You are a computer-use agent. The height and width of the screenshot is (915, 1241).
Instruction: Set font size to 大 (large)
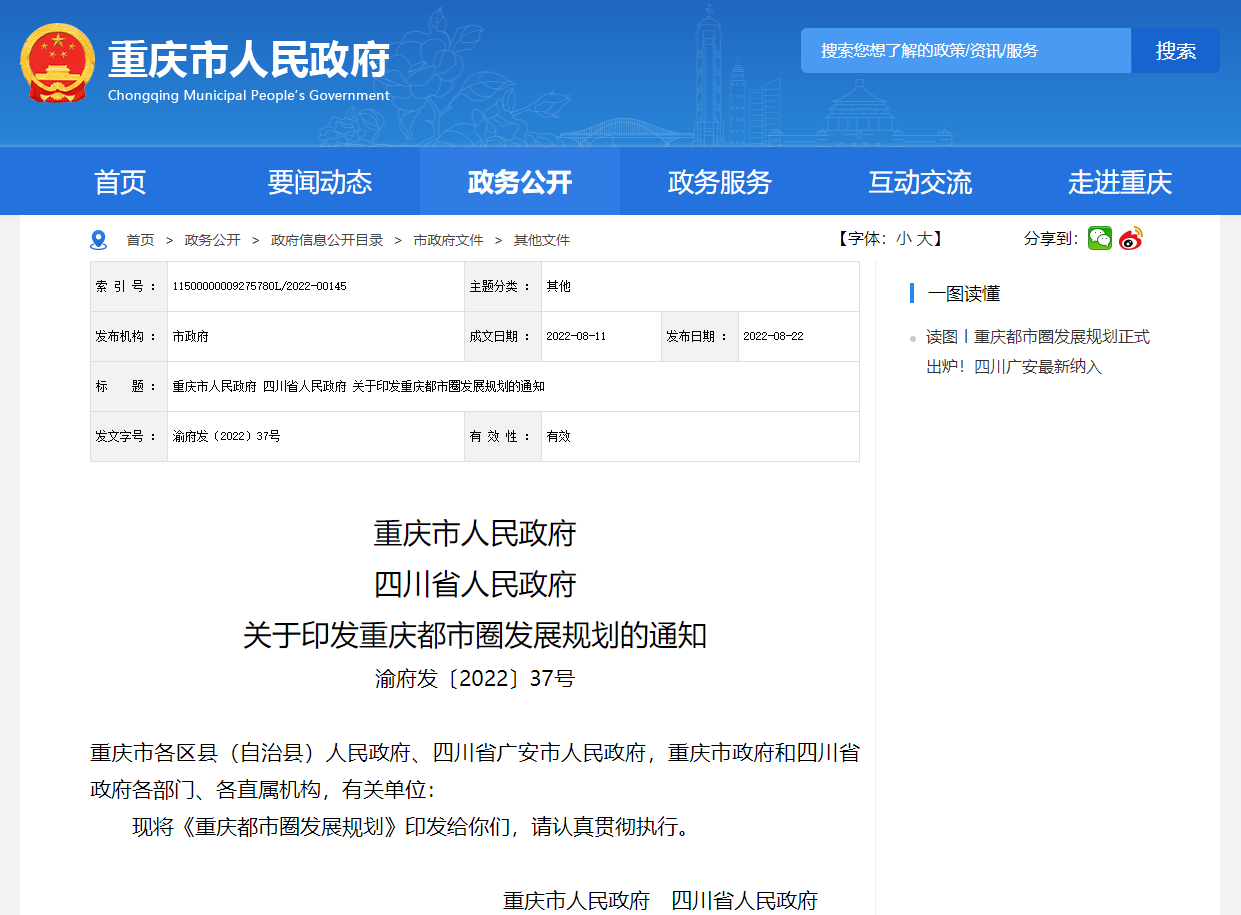tap(924, 239)
